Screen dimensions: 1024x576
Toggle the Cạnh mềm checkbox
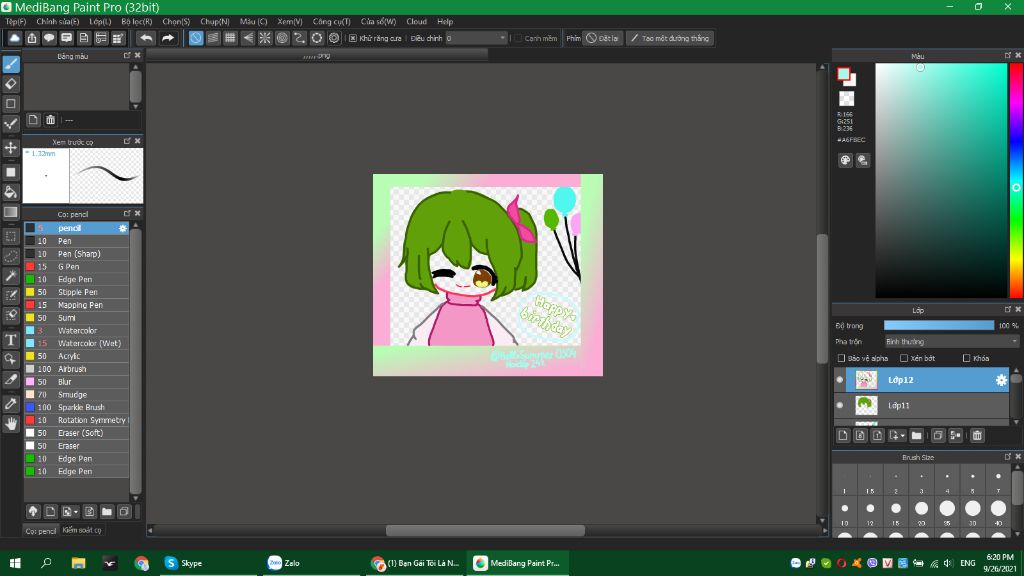(518, 39)
